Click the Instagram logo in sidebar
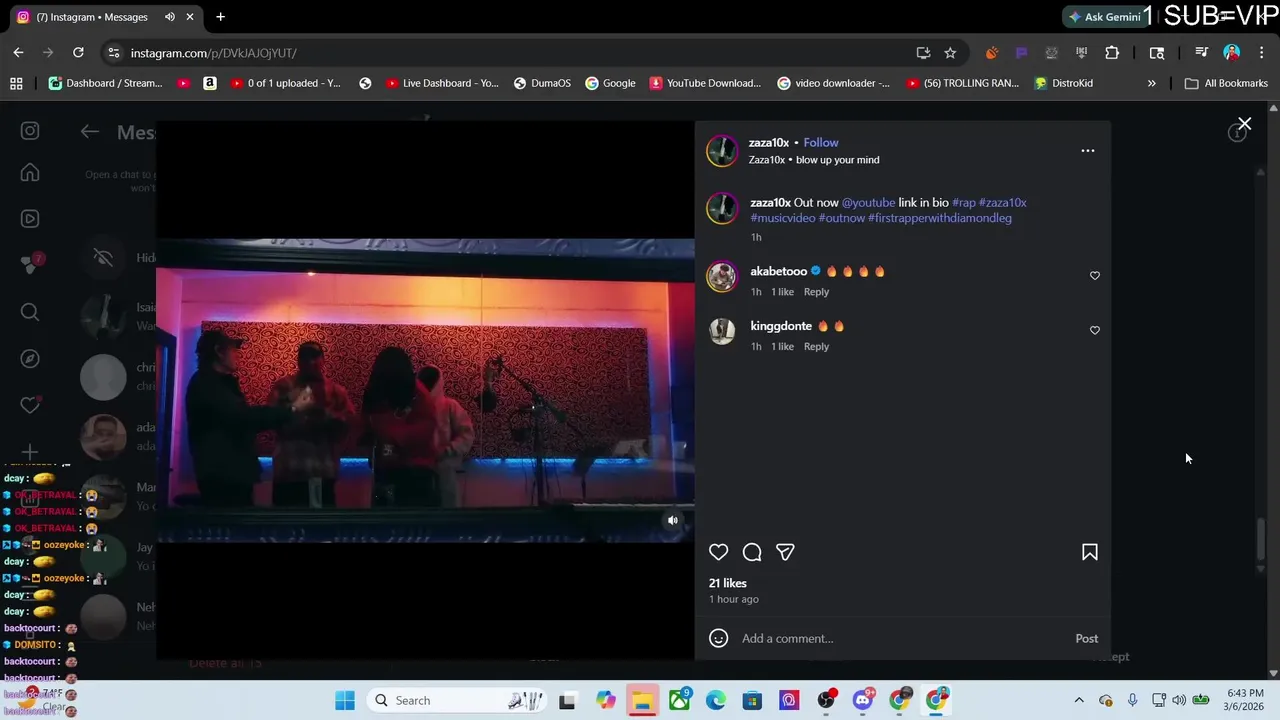Screen dimensions: 1280x720 point(30,131)
